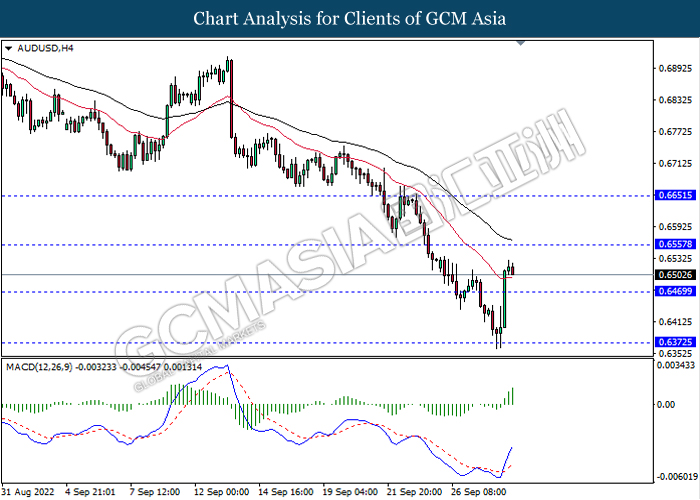Click the current price 0.65026 label
This screenshot has width=700, height=500.
click(675, 275)
